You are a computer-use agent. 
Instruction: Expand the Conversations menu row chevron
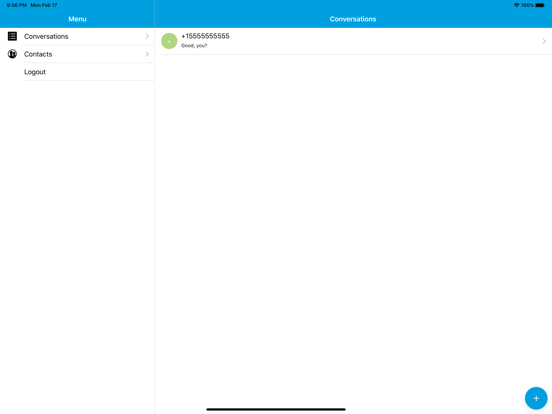(x=147, y=36)
